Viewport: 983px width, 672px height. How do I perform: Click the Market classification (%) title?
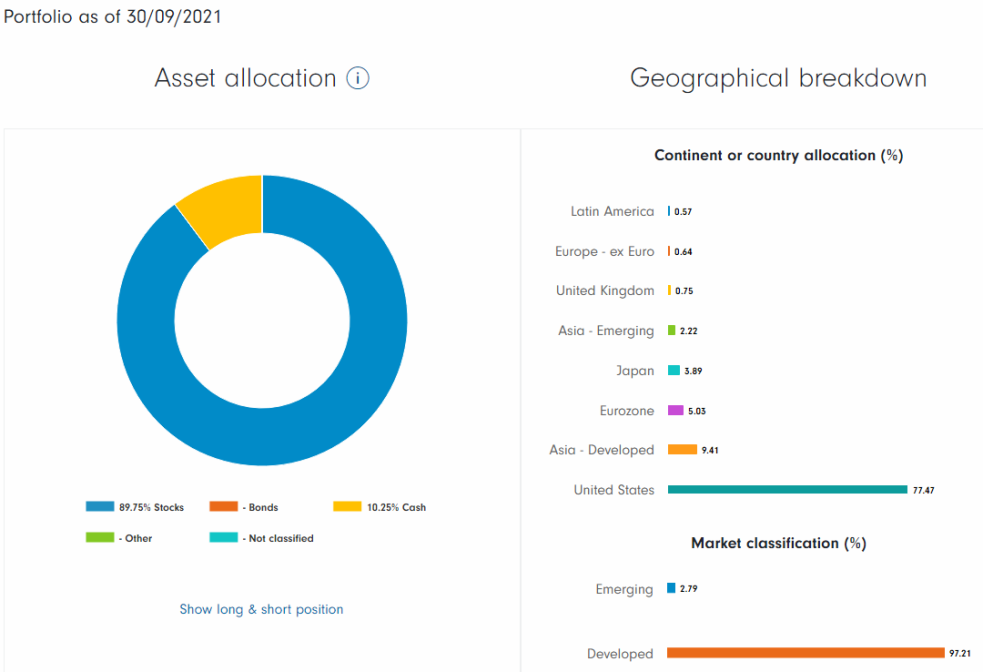pos(779,543)
